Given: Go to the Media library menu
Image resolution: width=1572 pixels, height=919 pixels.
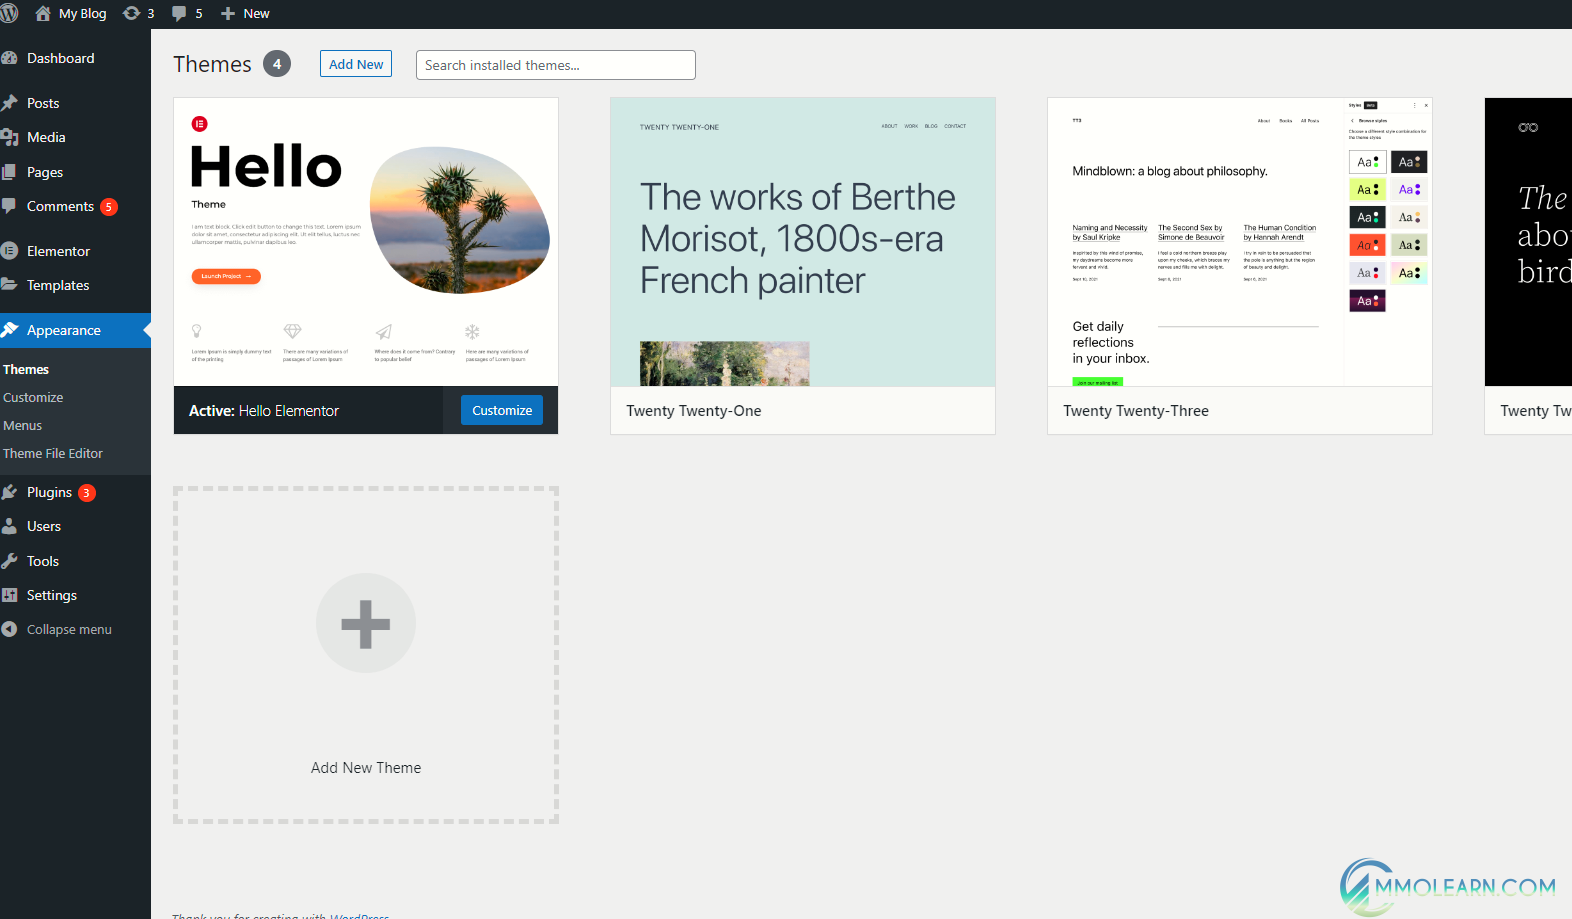Looking at the screenshot, I should pyautogui.click(x=46, y=137).
